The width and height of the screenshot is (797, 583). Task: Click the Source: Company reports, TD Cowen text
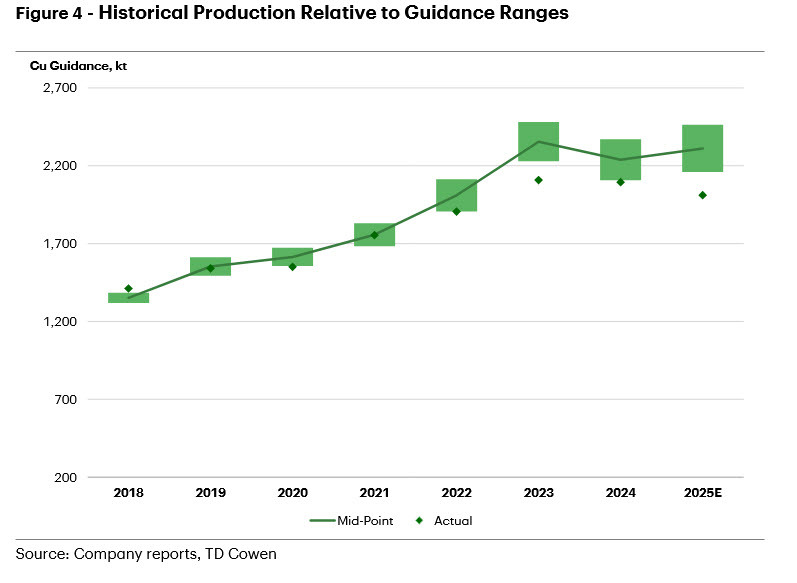(x=149, y=552)
